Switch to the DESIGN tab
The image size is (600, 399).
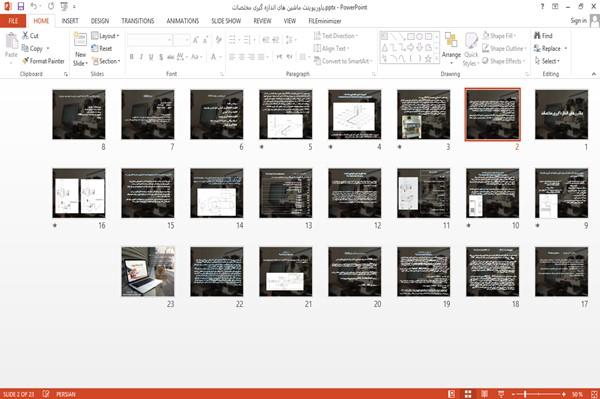[100, 21]
